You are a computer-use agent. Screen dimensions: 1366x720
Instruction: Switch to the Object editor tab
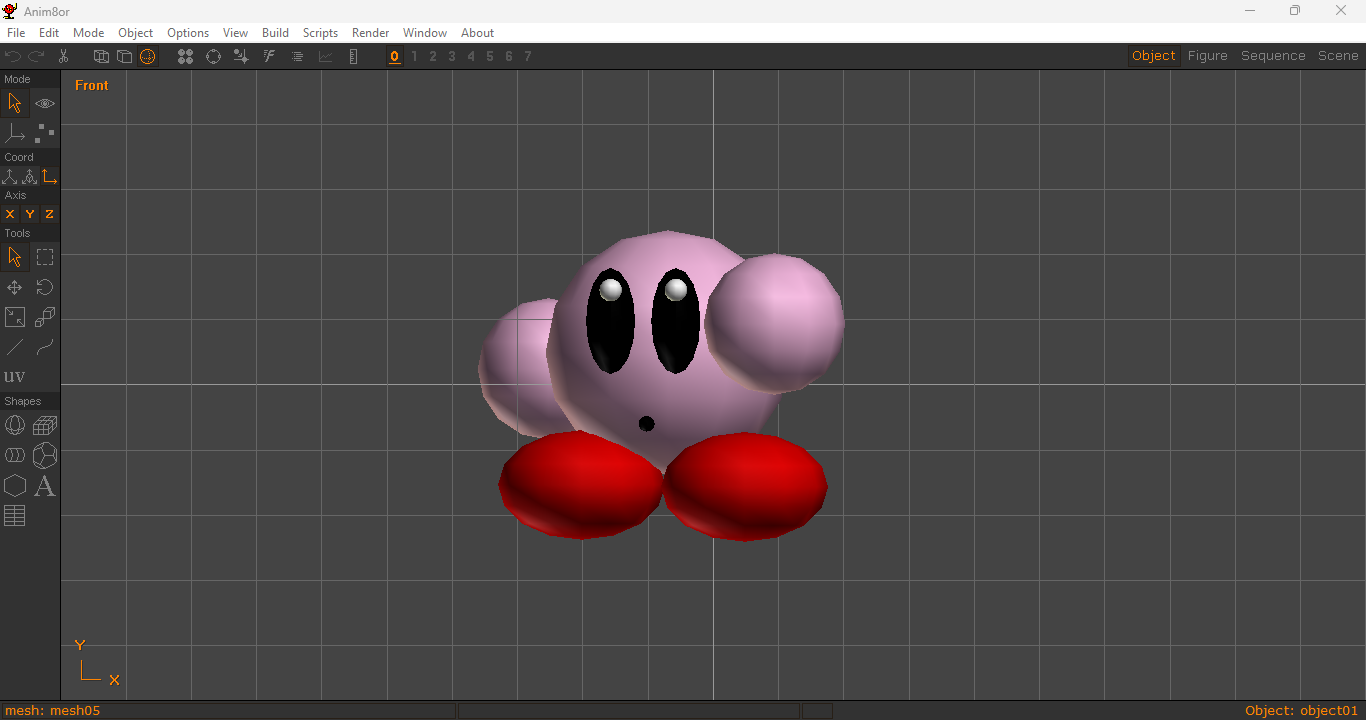1153,56
